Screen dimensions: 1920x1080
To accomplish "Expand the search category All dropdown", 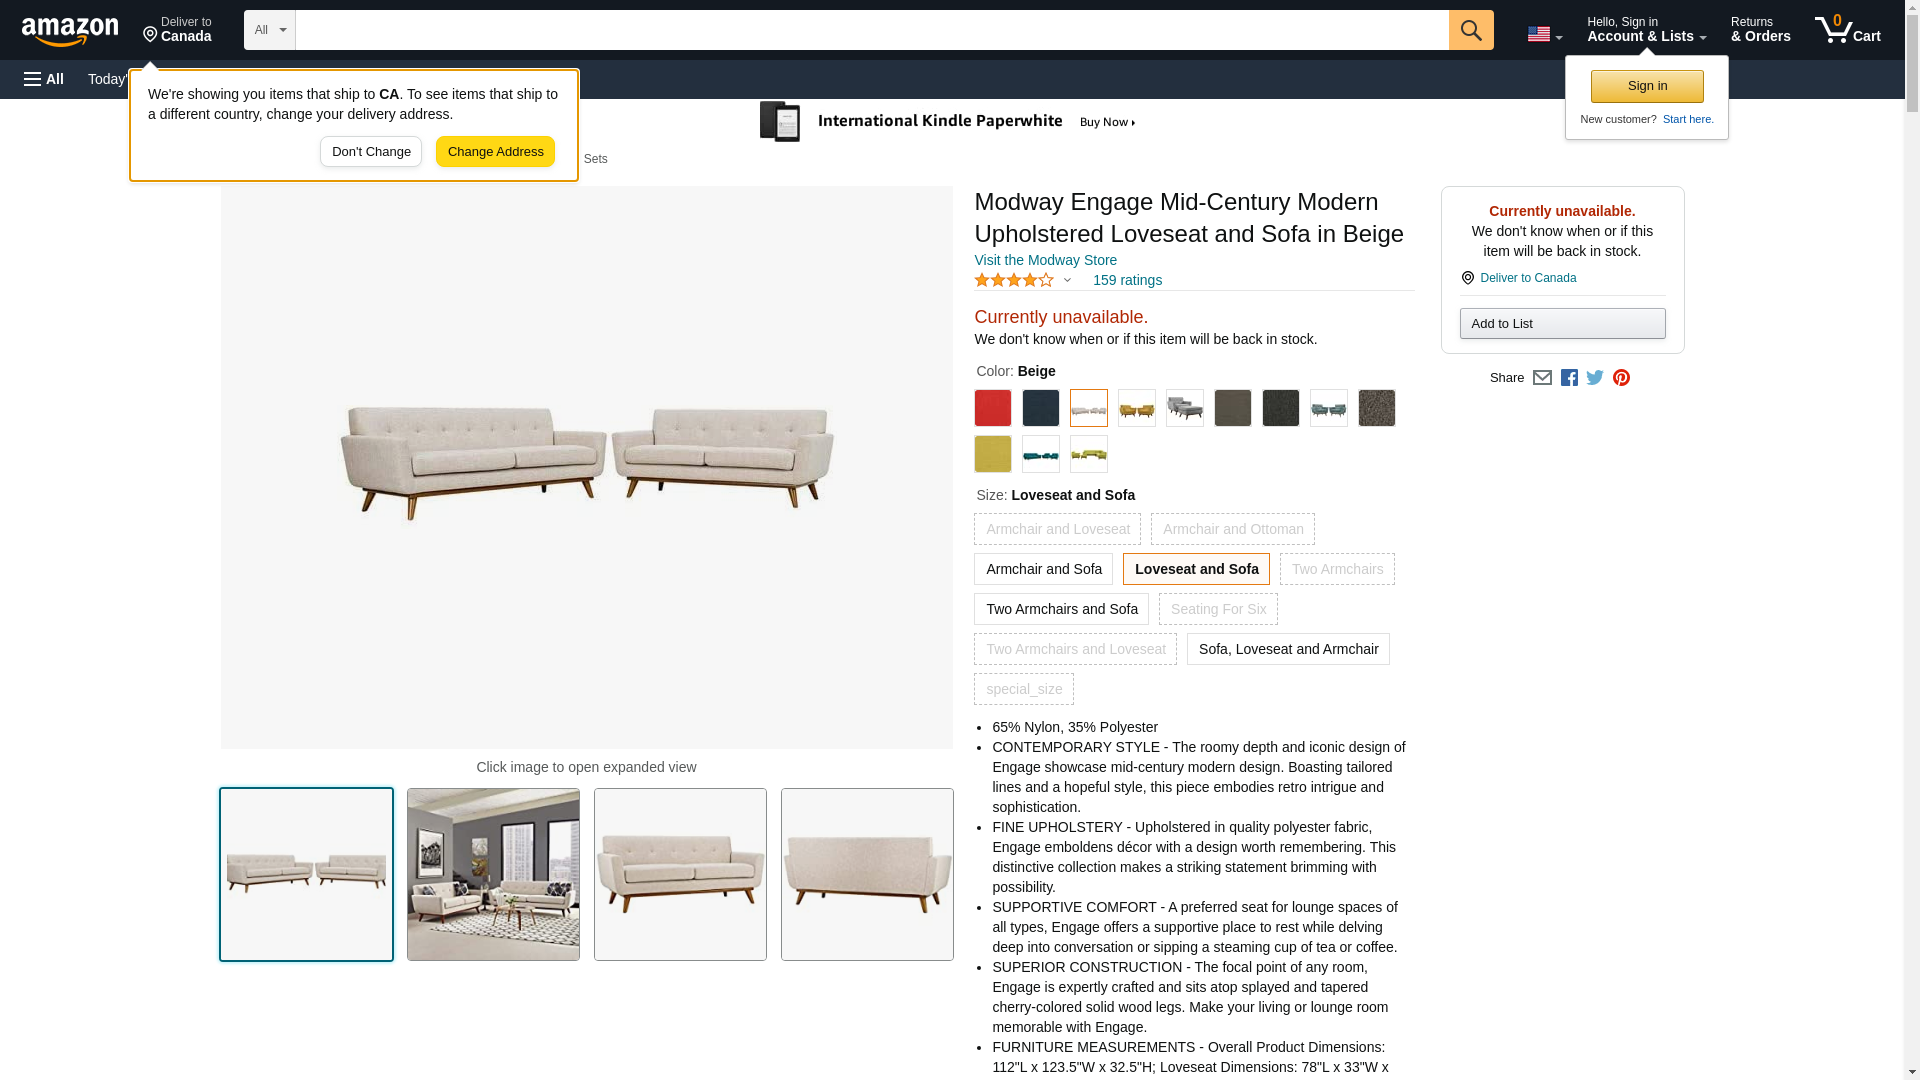I will [x=269, y=30].
